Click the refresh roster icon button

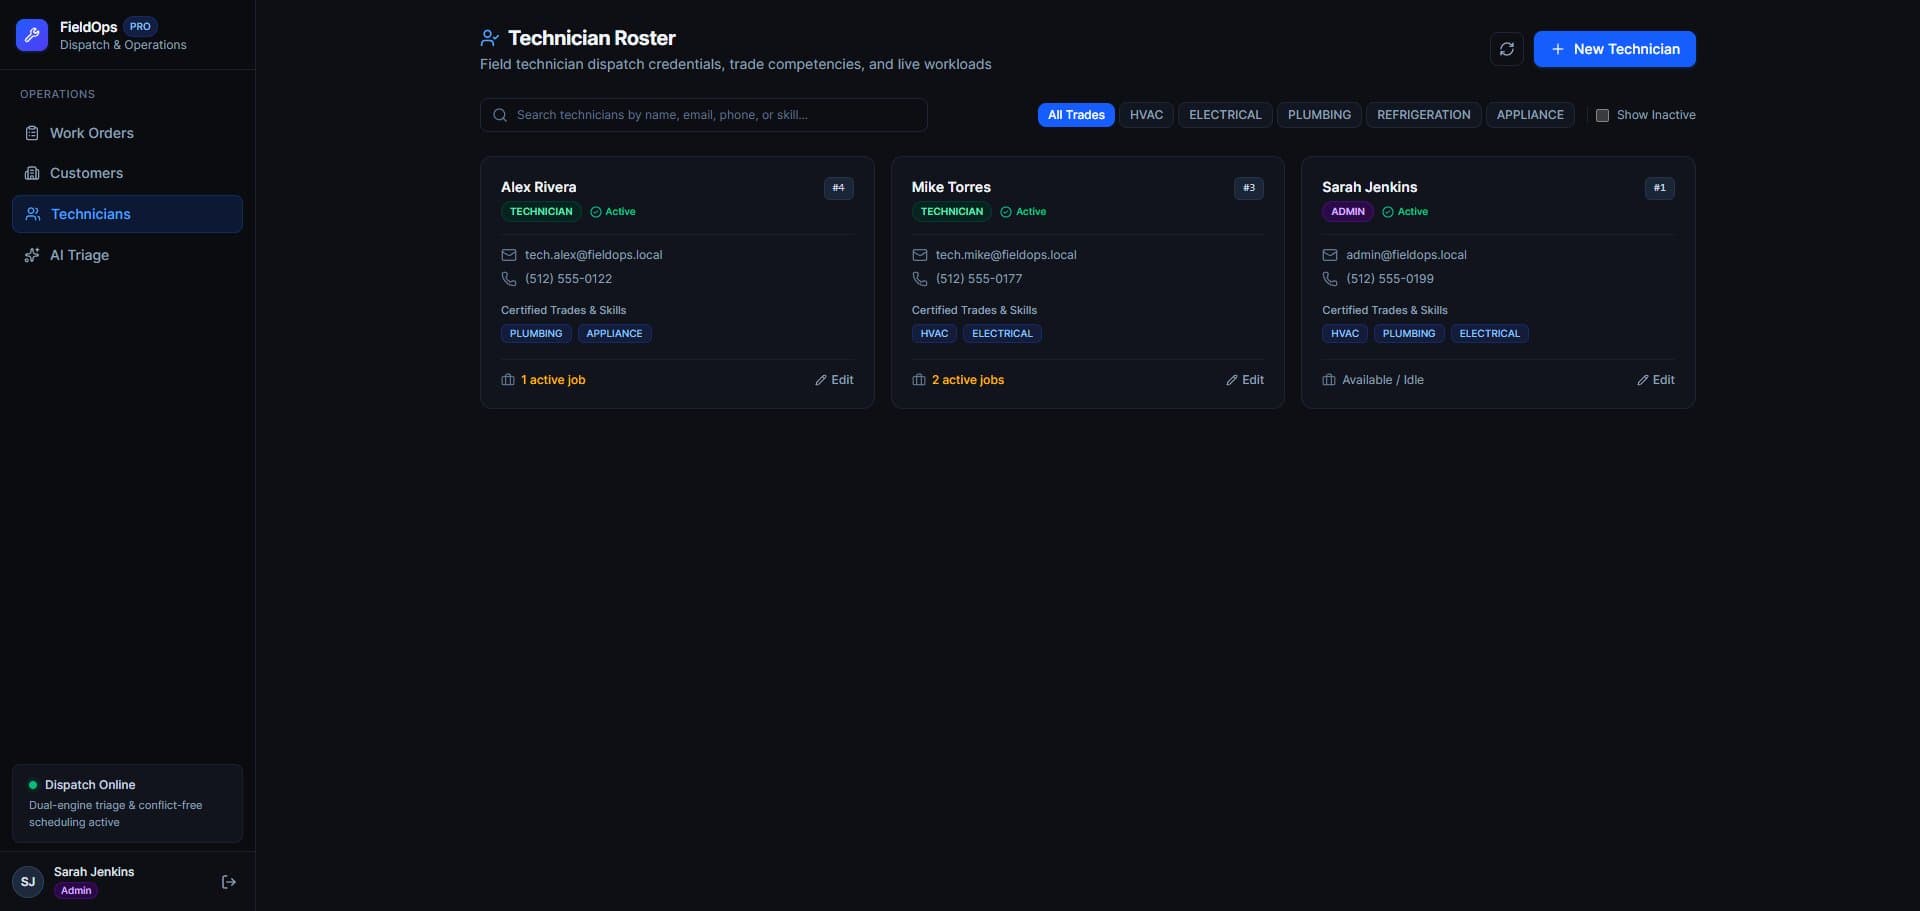click(x=1507, y=49)
